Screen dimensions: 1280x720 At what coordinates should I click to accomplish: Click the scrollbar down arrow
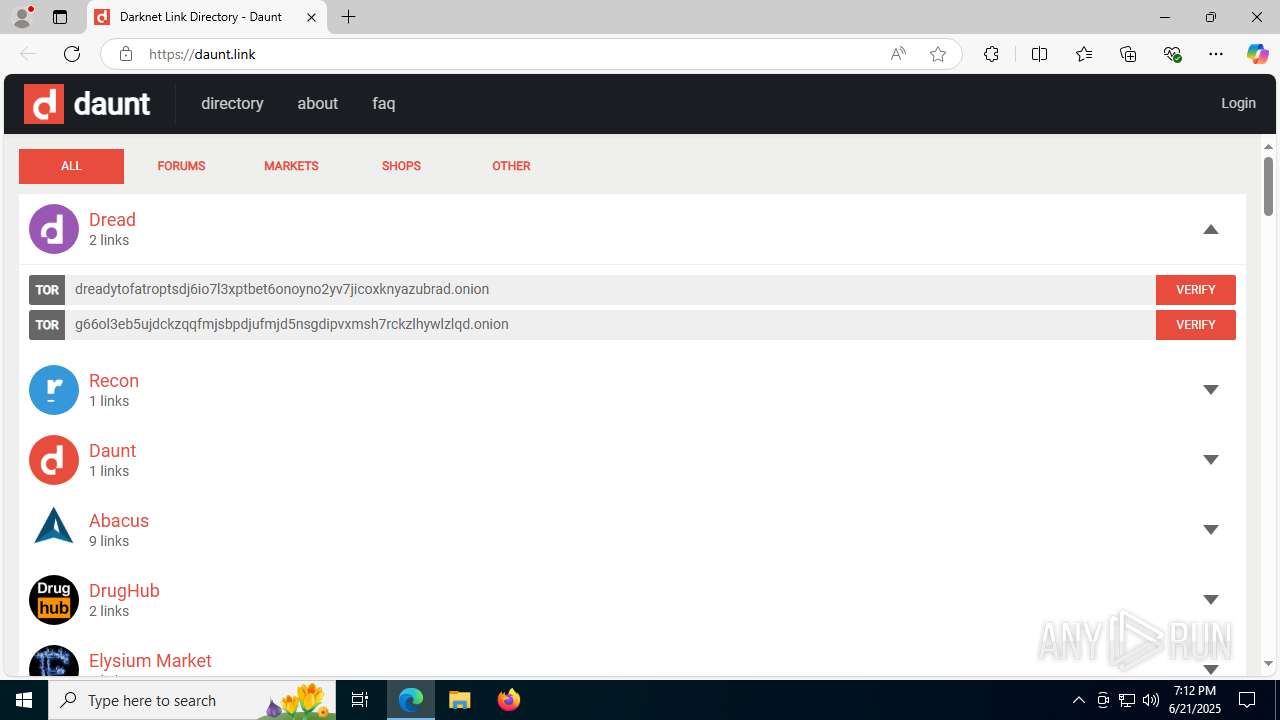point(1268,663)
